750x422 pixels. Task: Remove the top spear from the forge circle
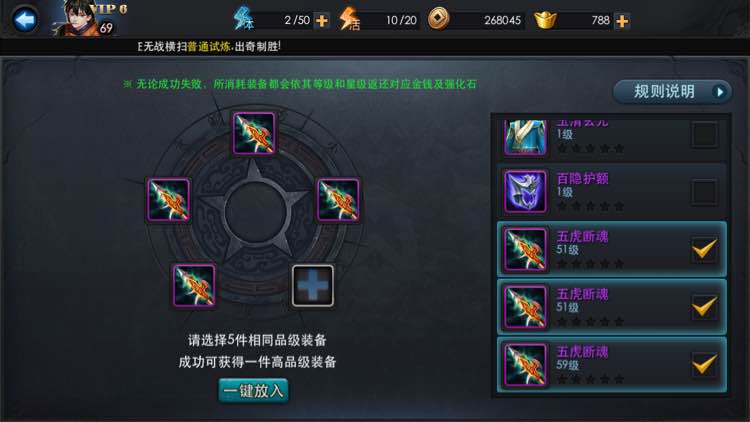click(x=254, y=133)
